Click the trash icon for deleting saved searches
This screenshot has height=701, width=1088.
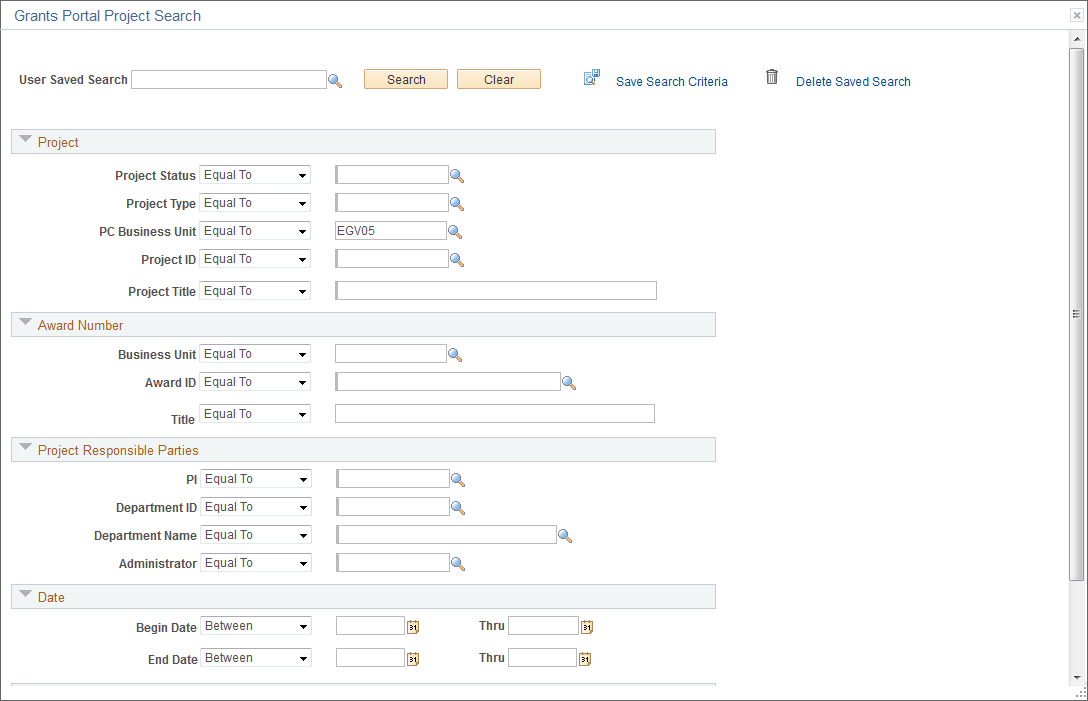pyautogui.click(x=771, y=75)
